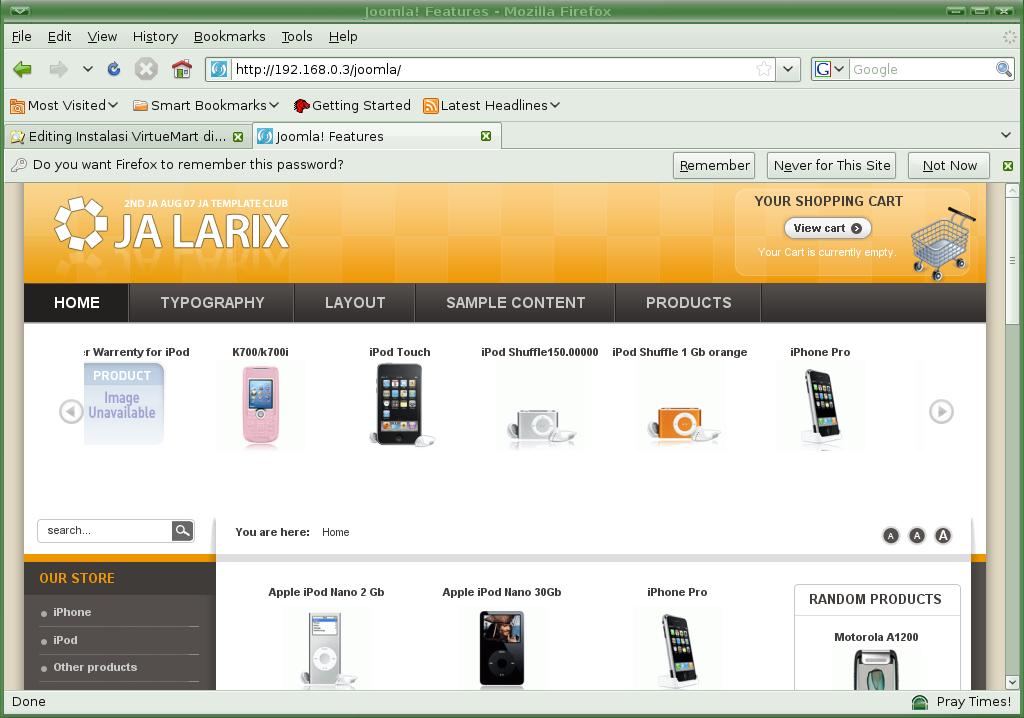Open the K700/k700i pink phone thumbnail

pos(261,405)
